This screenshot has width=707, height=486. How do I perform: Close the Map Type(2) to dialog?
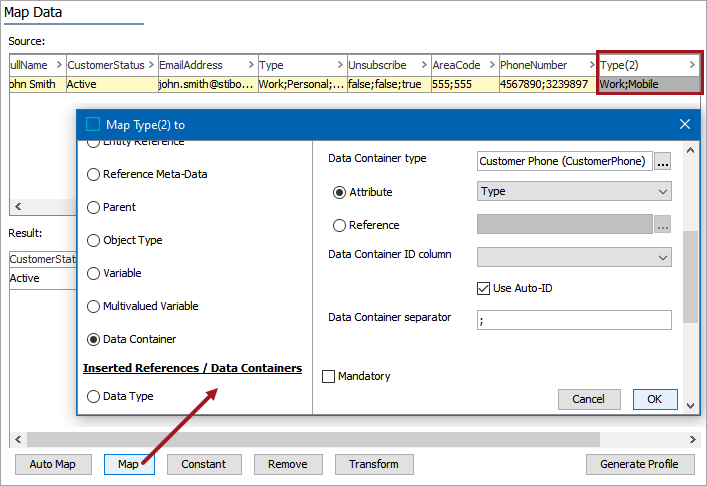click(685, 124)
